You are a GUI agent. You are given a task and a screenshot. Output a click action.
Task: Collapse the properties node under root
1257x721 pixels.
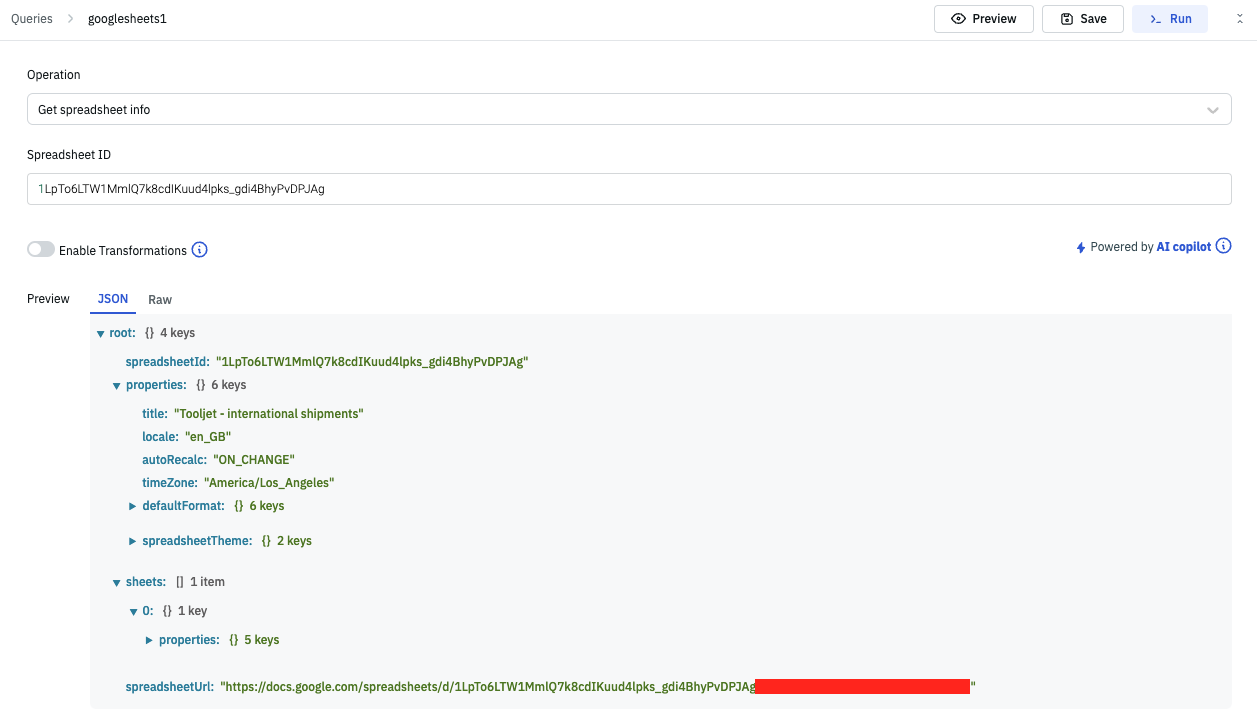click(117, 385)
